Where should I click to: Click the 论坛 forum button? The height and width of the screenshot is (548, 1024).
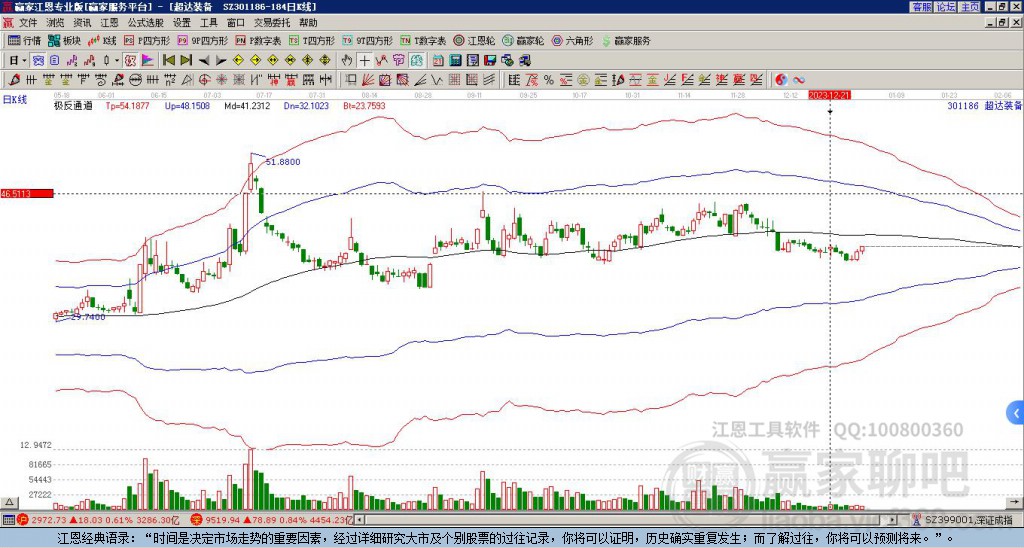tap(946, 7)
